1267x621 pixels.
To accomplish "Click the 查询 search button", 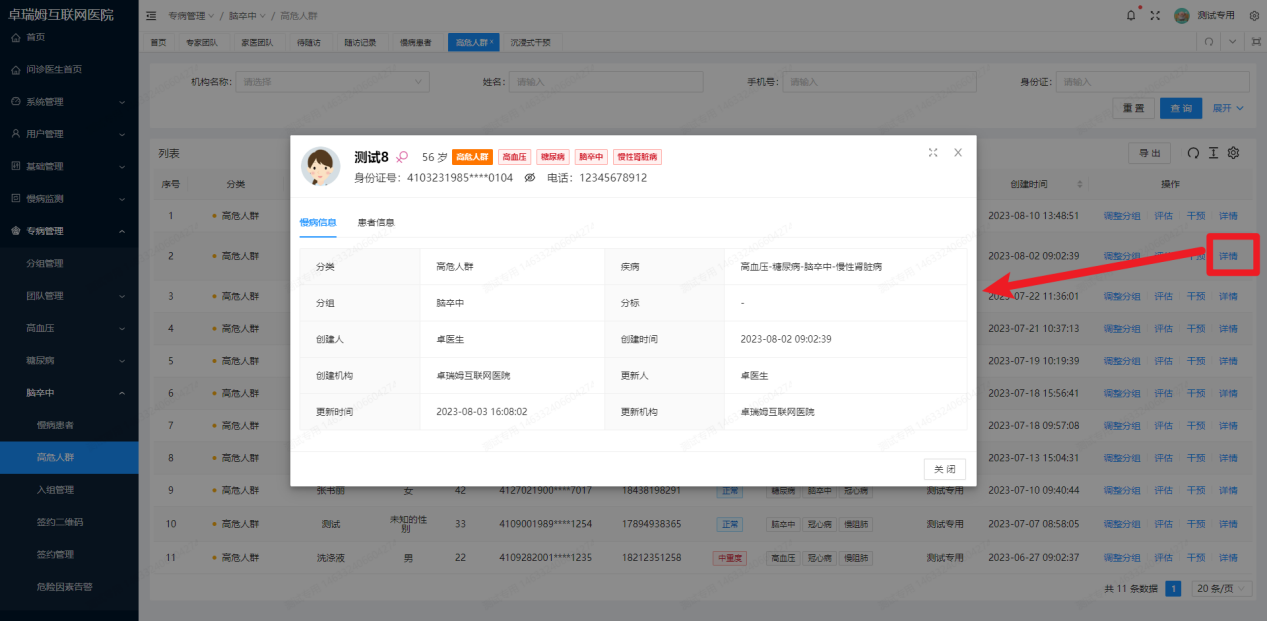I will click(1181, 108).
